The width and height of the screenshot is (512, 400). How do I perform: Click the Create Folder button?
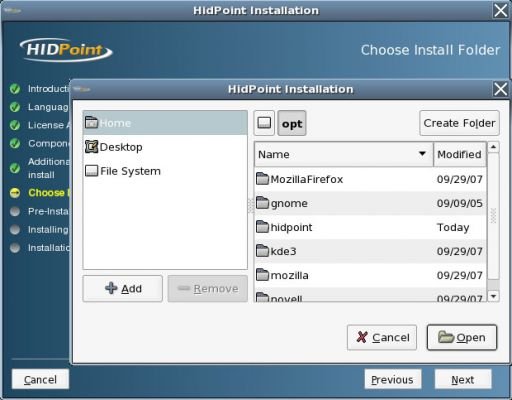459,123
